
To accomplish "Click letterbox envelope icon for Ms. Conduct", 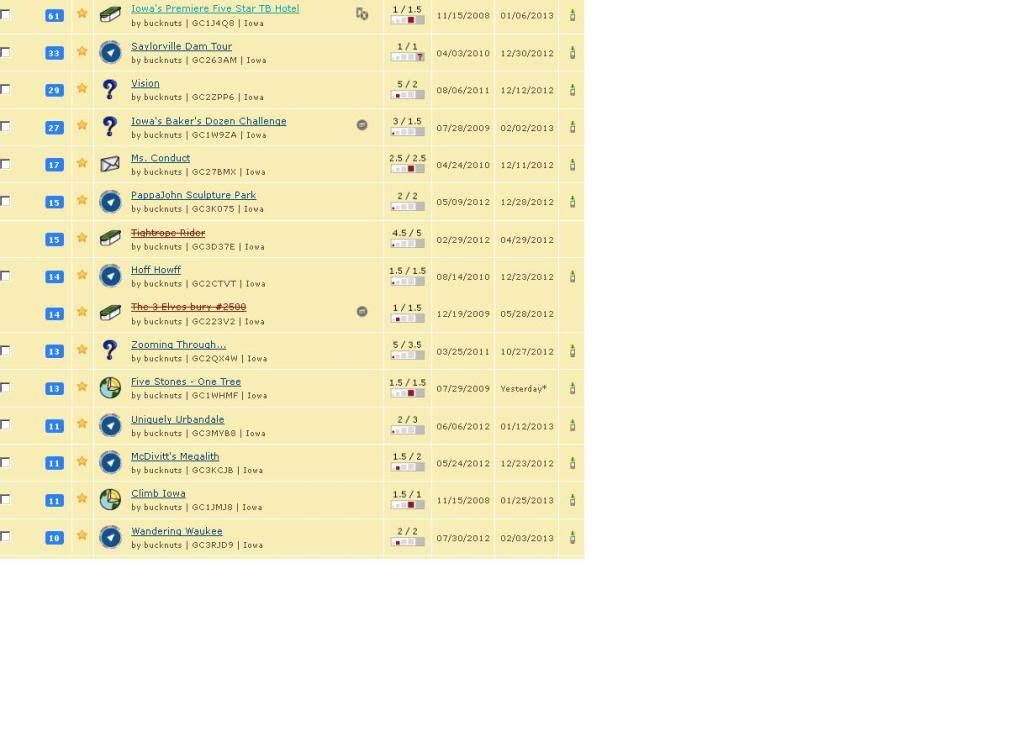I will point(110,164).
